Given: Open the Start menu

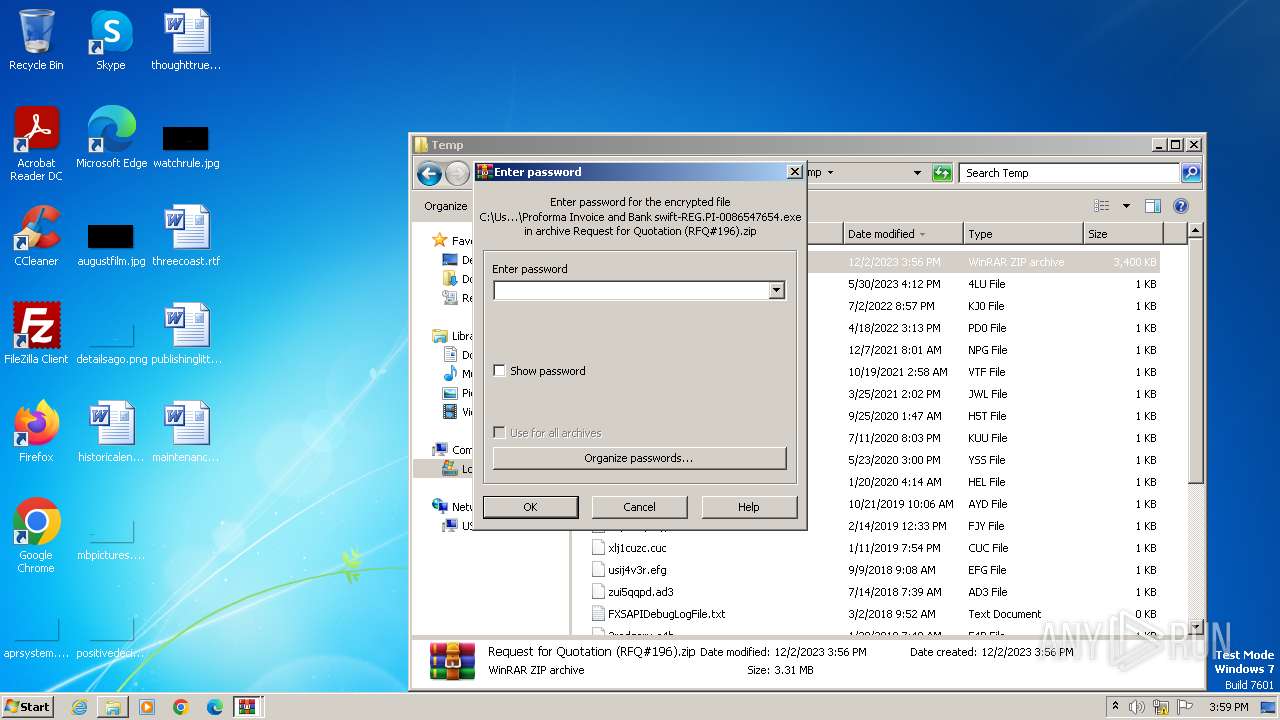Looking at the screenshot, I should point(27,707).
